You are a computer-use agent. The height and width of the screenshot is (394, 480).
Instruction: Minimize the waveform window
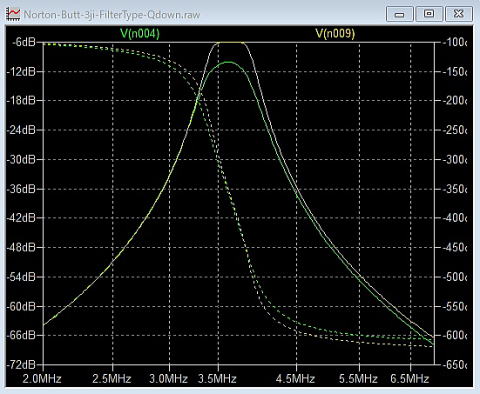(x=400, y=14)
